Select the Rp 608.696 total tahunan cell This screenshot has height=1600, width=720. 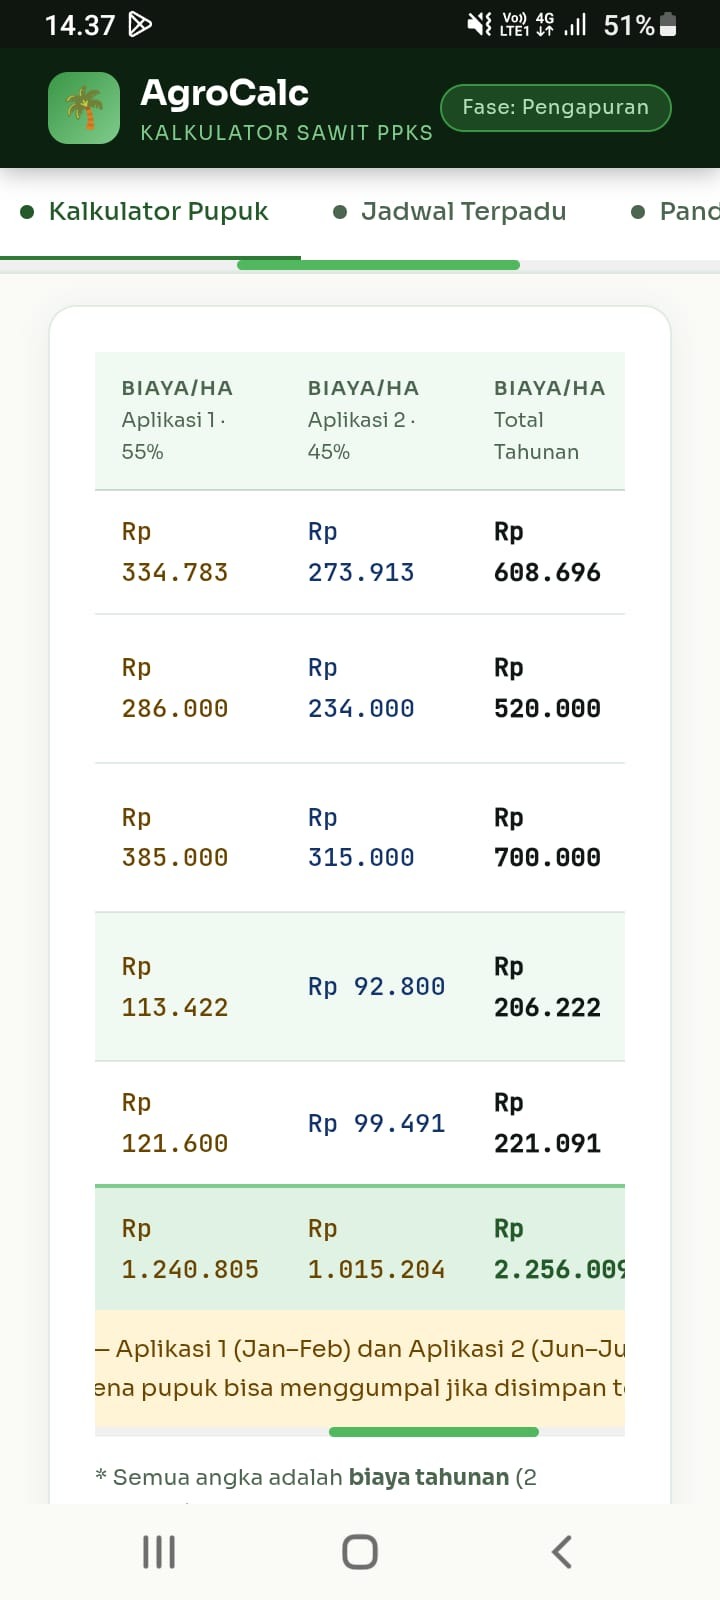548,552
